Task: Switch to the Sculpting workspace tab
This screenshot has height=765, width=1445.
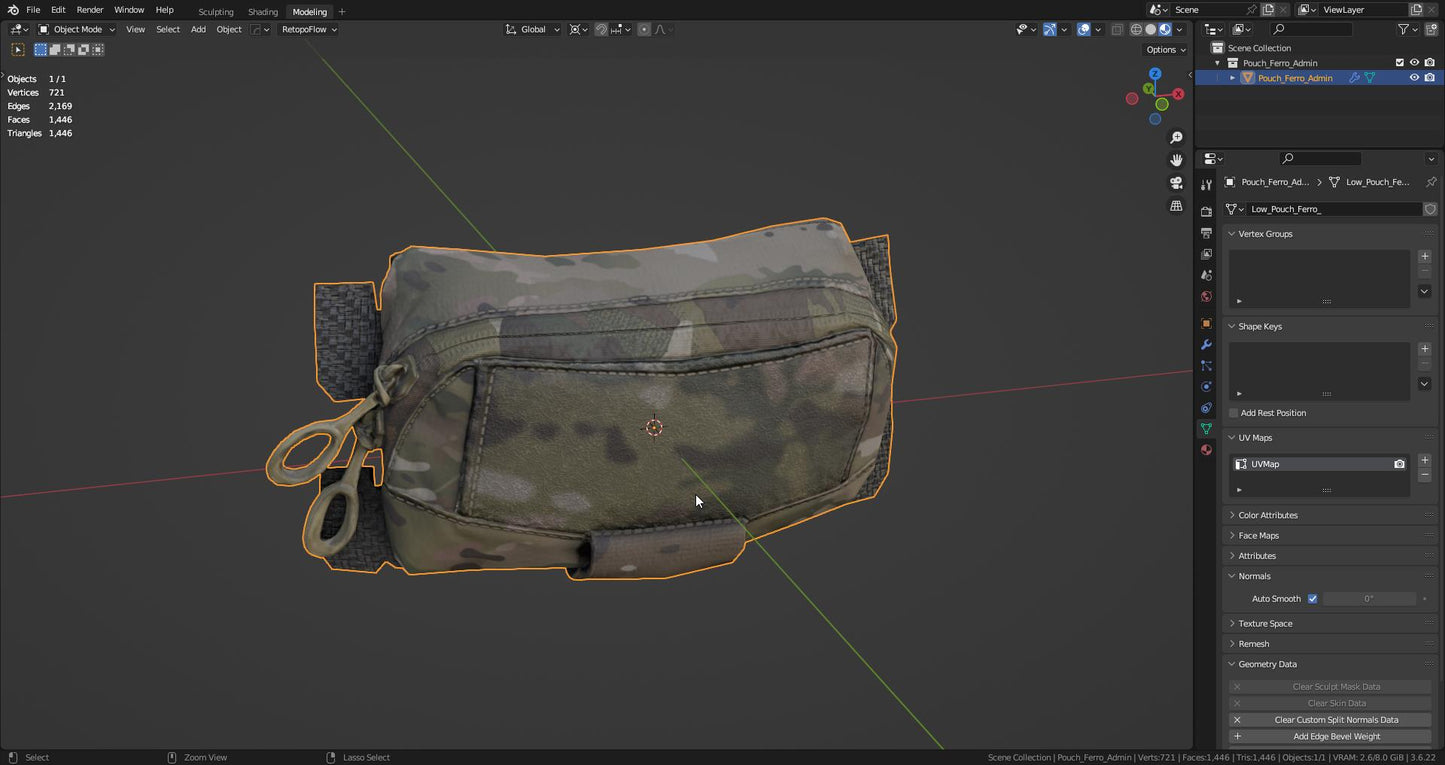Action: coord(215,12)
